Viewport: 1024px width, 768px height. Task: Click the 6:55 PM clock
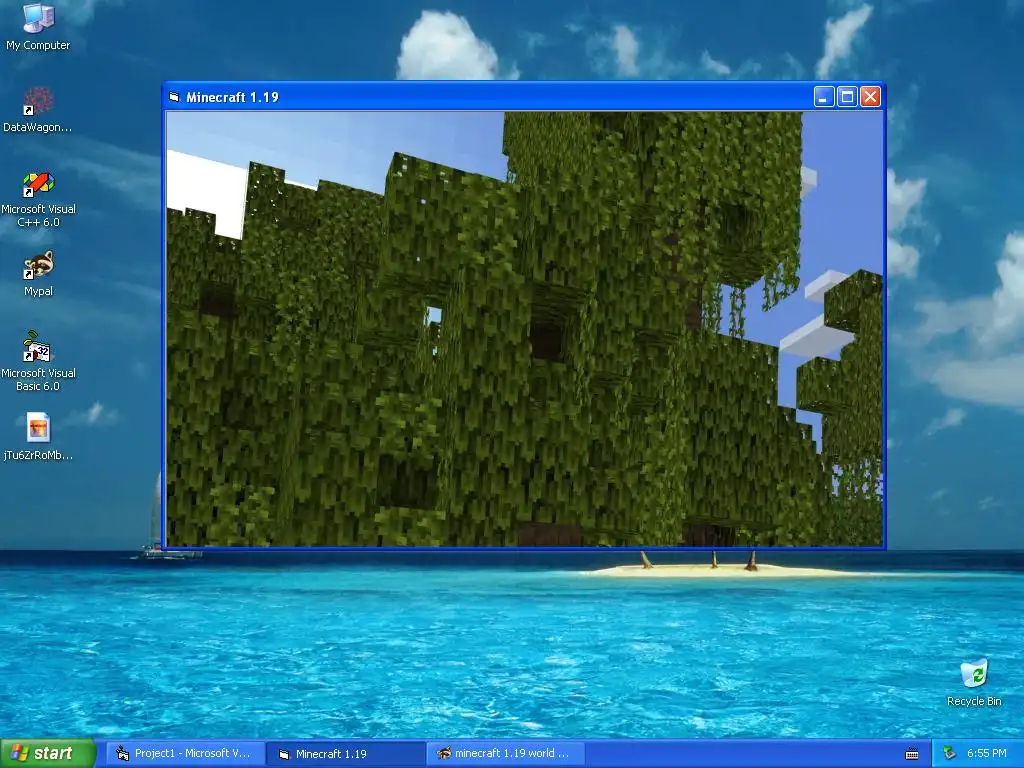(x=987, y=754)
